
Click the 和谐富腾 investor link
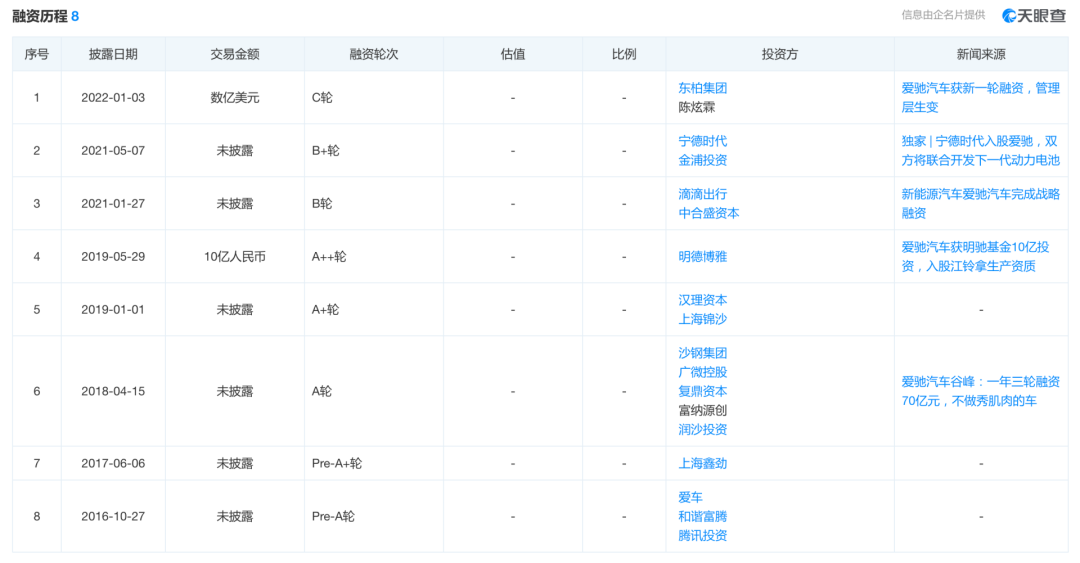[702, 516]
